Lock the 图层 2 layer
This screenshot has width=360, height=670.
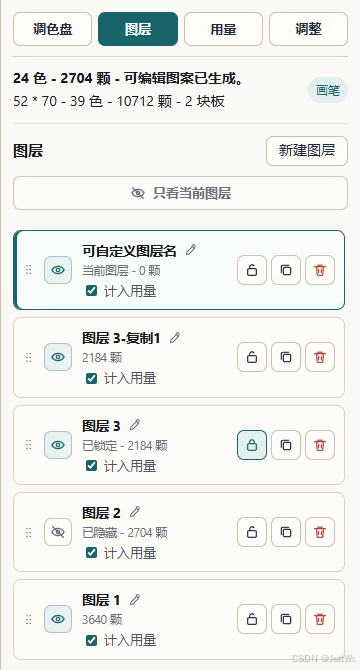(252, 532)
